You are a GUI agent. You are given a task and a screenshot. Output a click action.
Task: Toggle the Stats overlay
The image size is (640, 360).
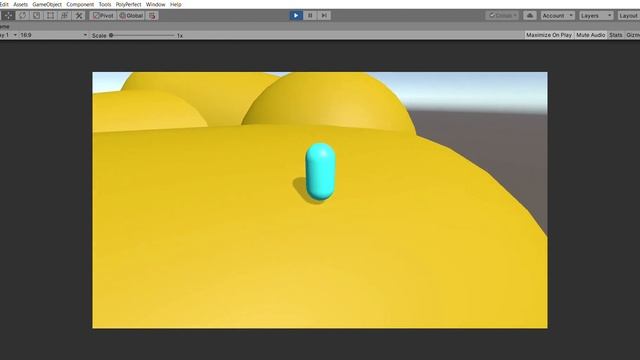click(x=616, y=35)
